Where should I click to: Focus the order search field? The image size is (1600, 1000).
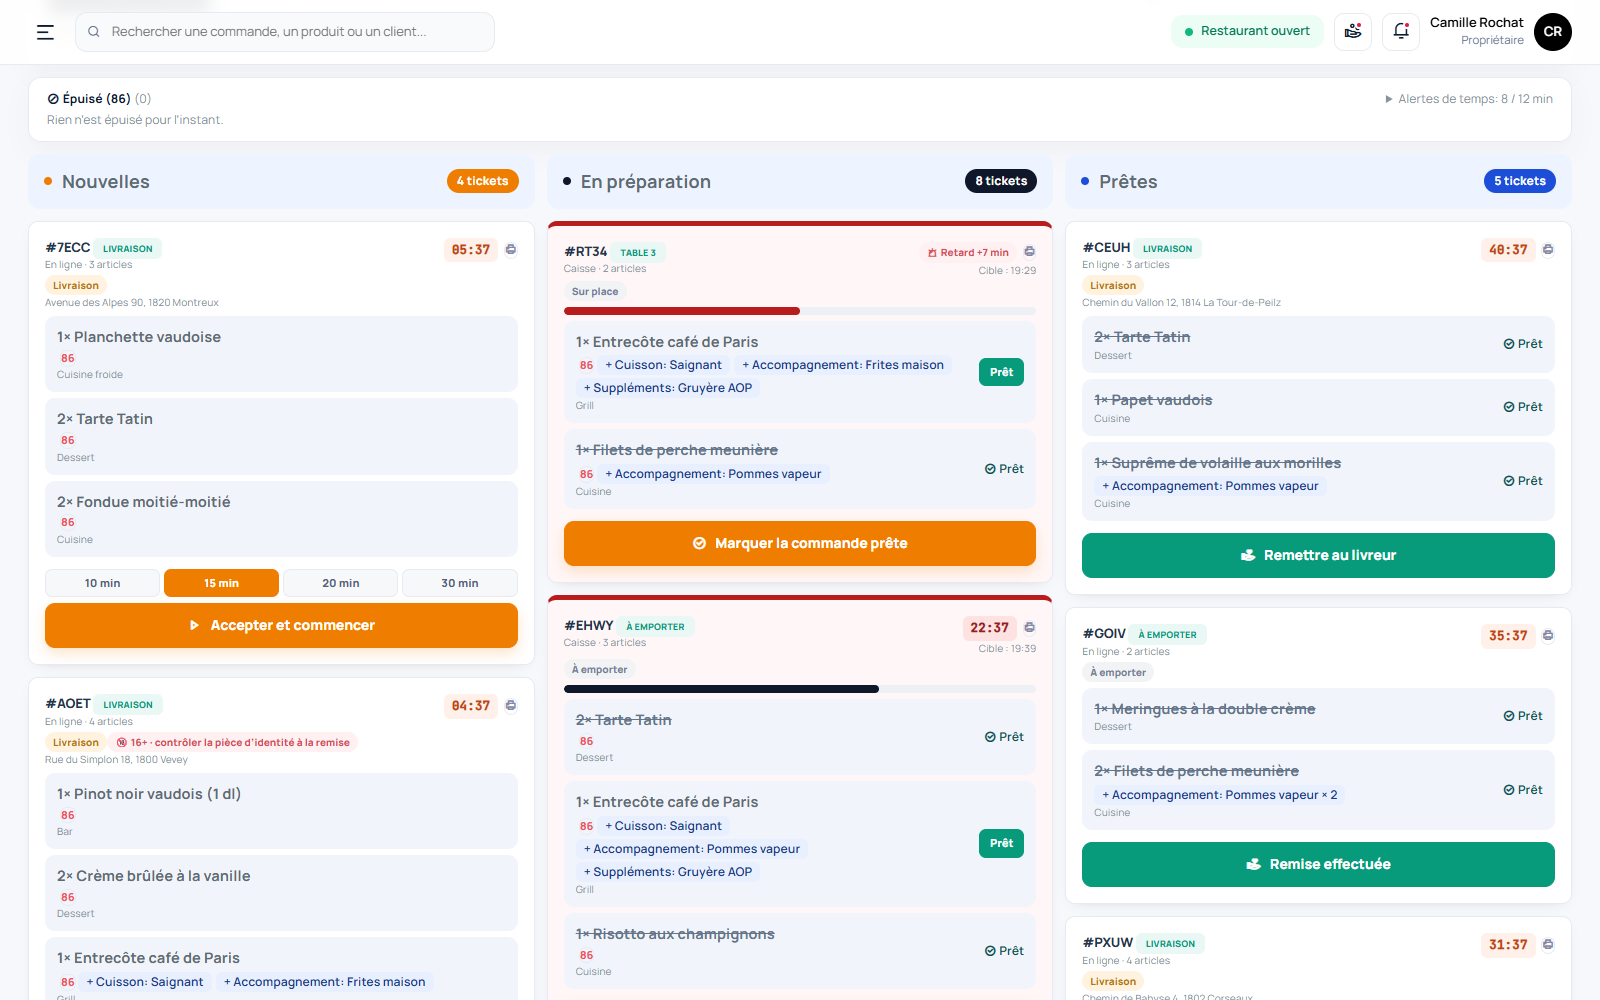tap(285, 32)
